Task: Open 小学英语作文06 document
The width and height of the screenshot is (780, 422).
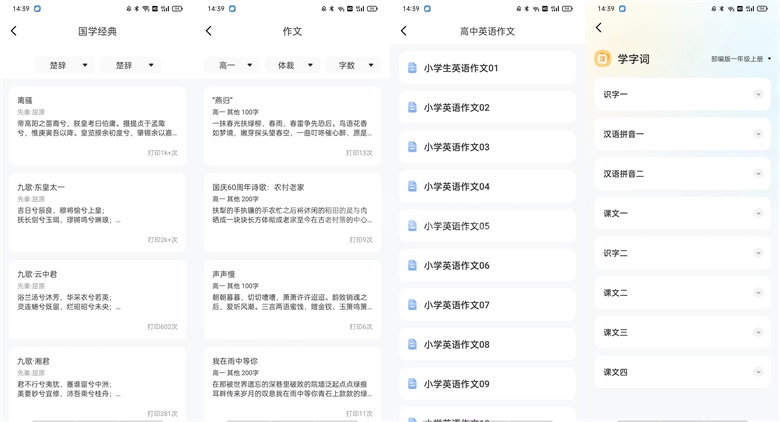Action: pos(488,265)
